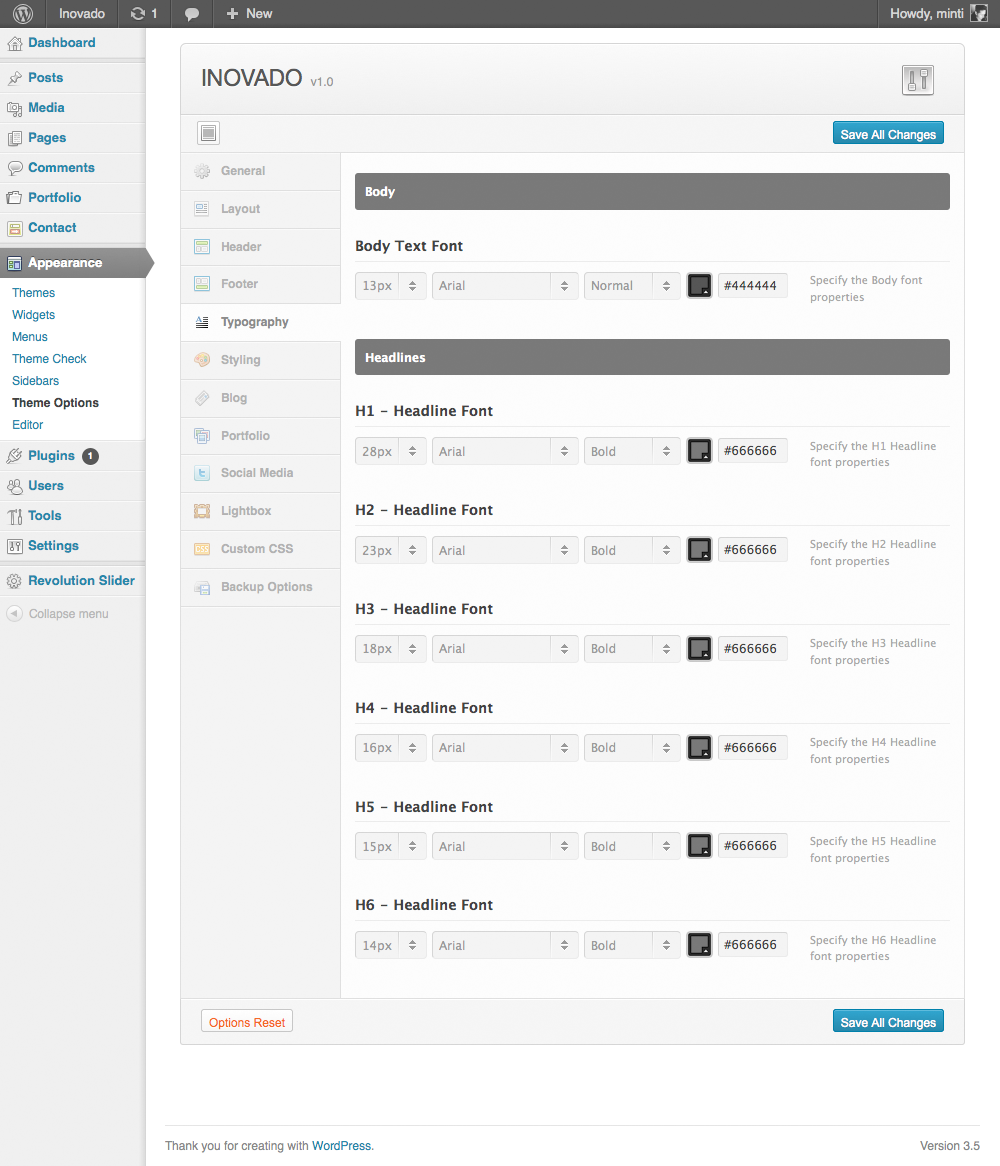Click the top Save All Changes button

888,134
